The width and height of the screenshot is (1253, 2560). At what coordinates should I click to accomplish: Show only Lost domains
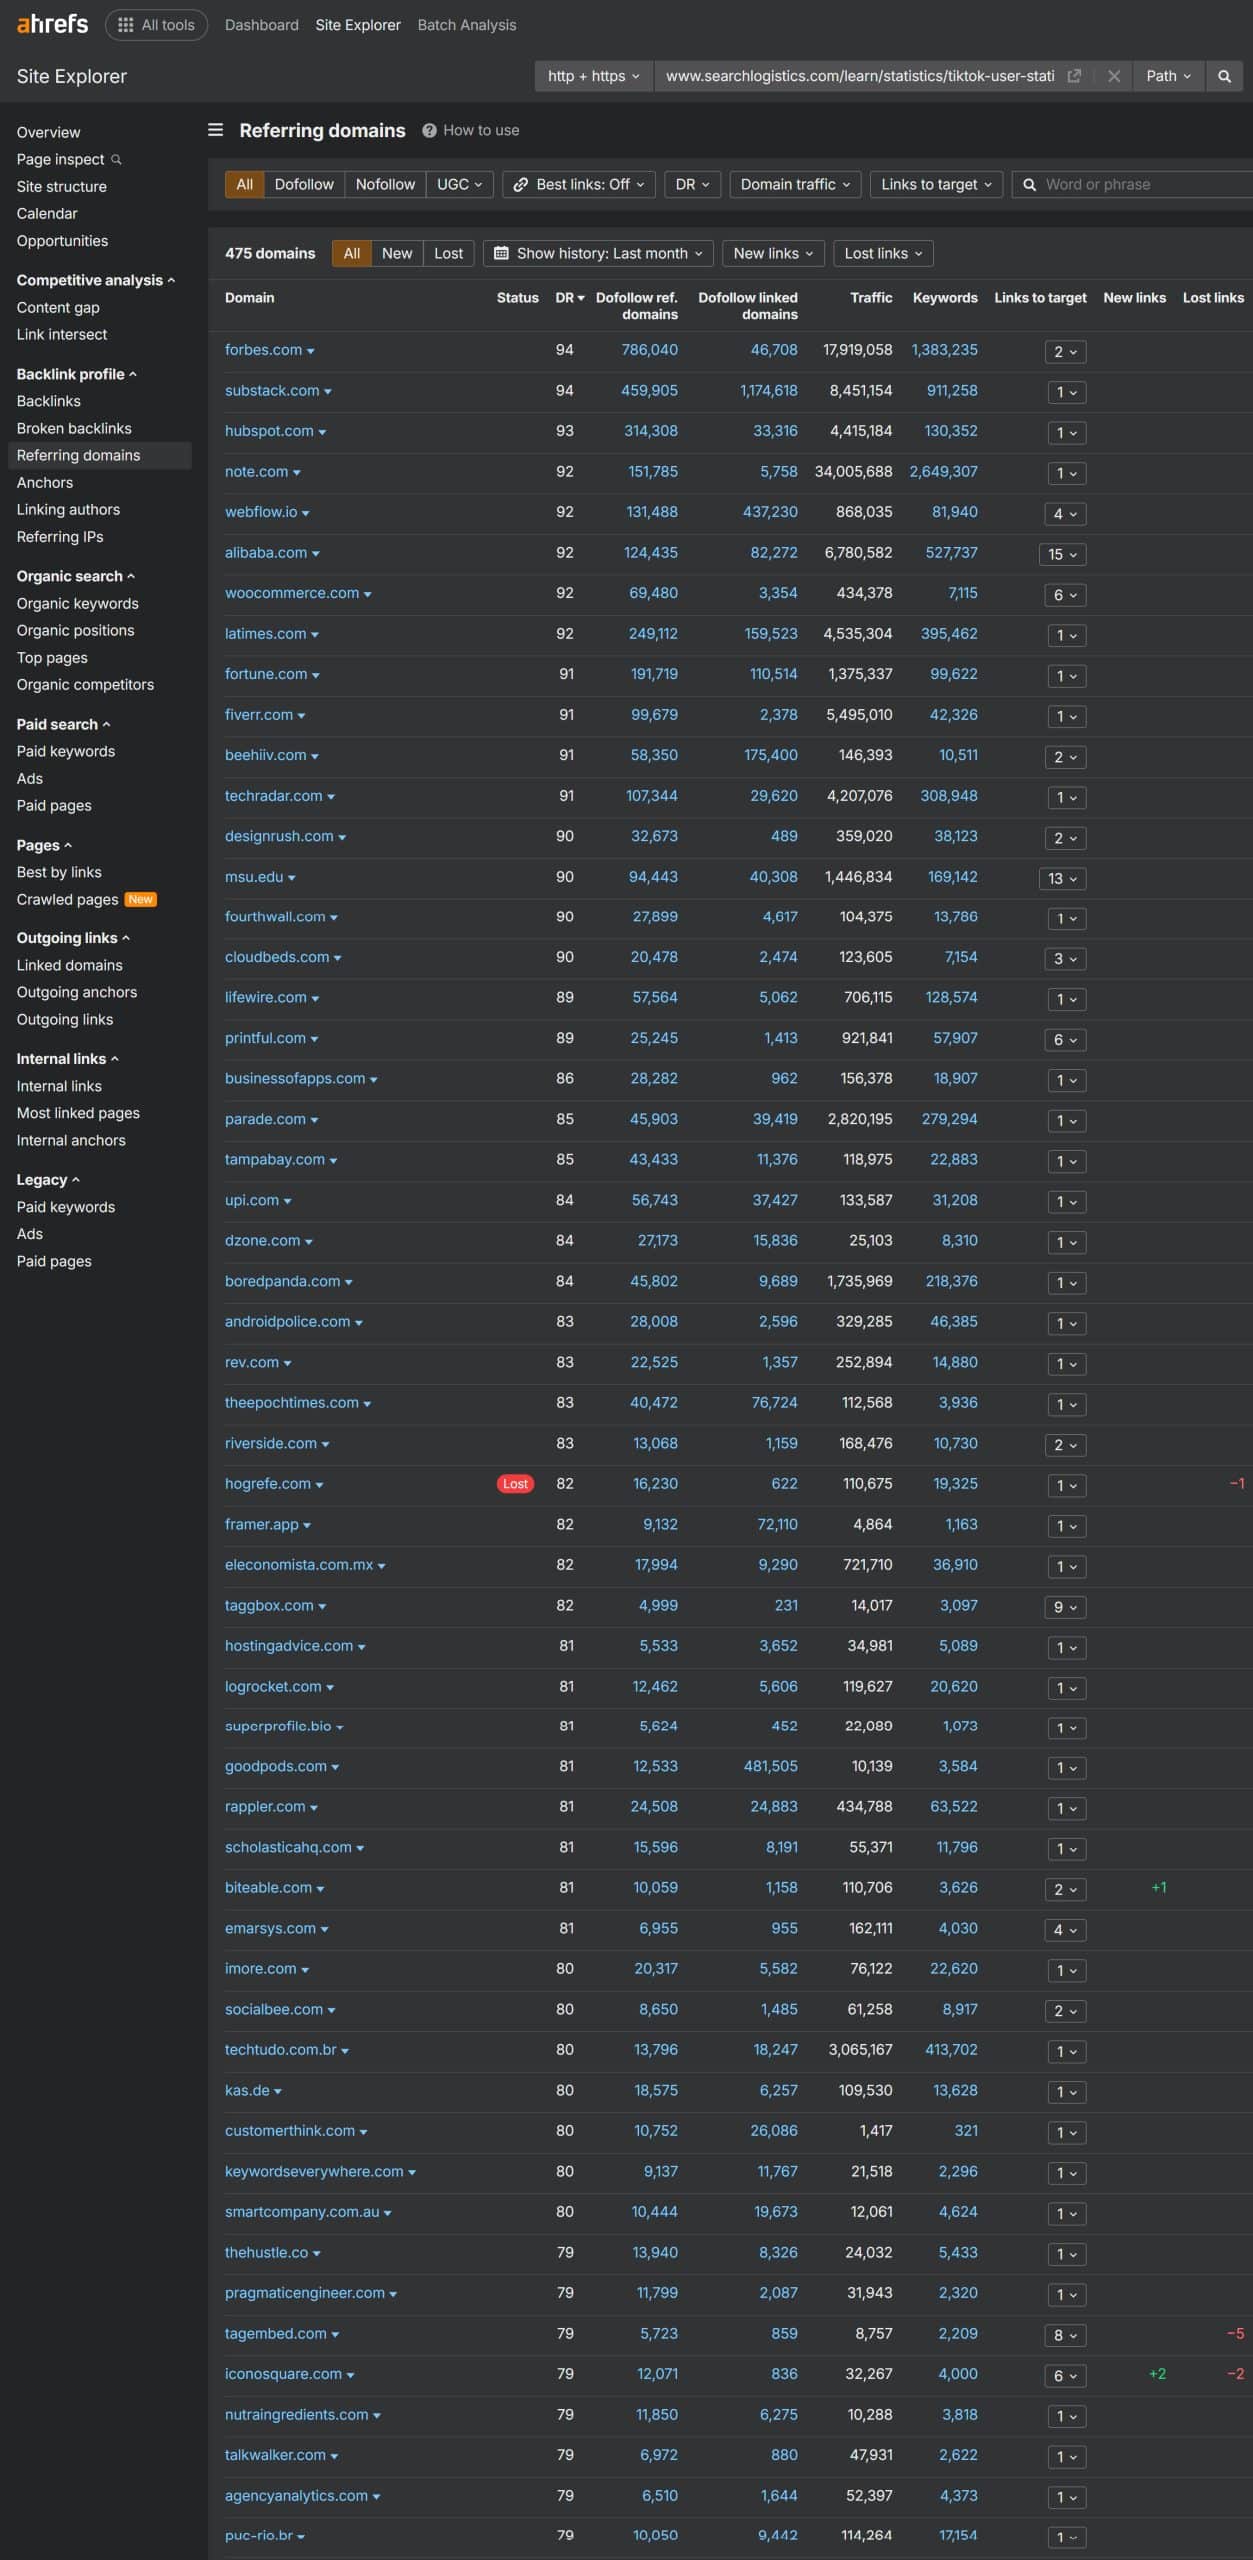click(x=448, y=253)
